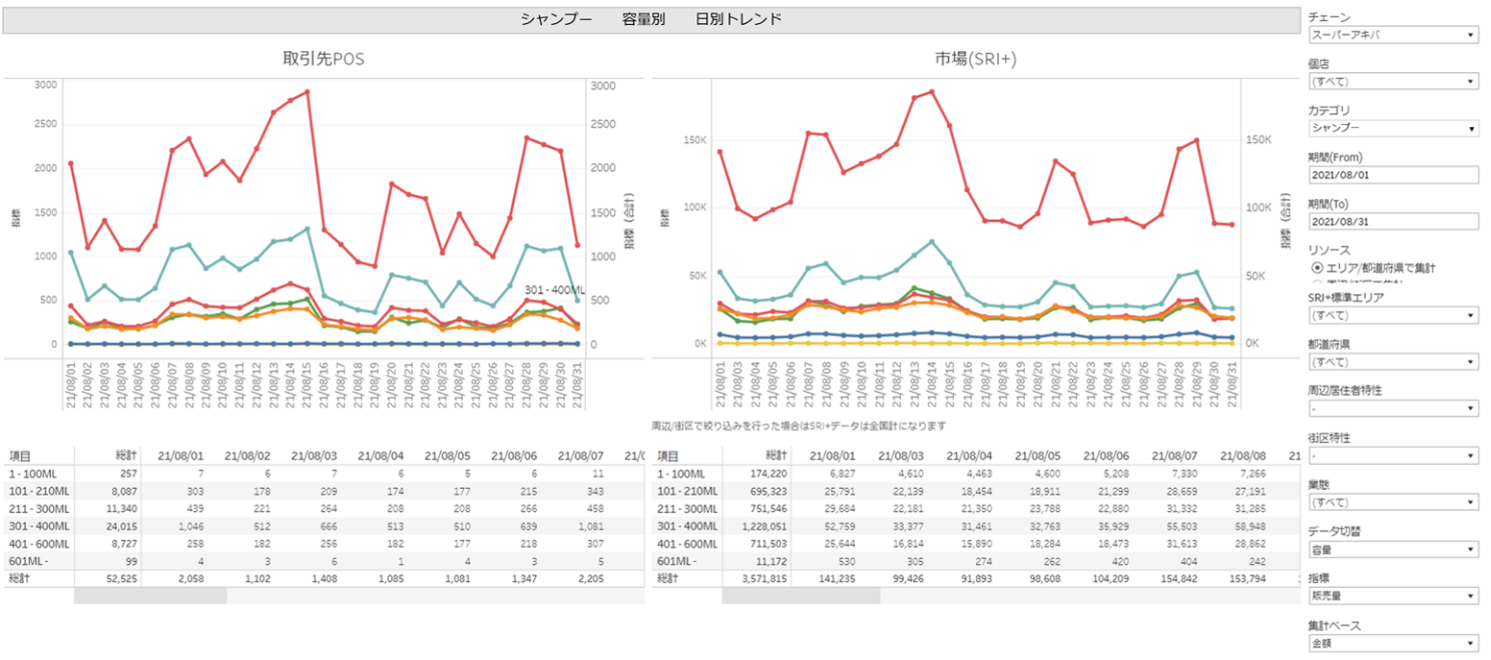Click the horizontal scrollbar under the 取引先POS table
1491x660 pixels.
(x=150, y=595)
